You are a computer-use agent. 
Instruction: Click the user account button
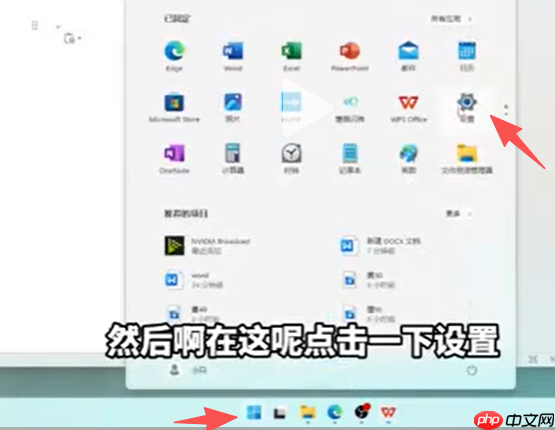(188, 370)
